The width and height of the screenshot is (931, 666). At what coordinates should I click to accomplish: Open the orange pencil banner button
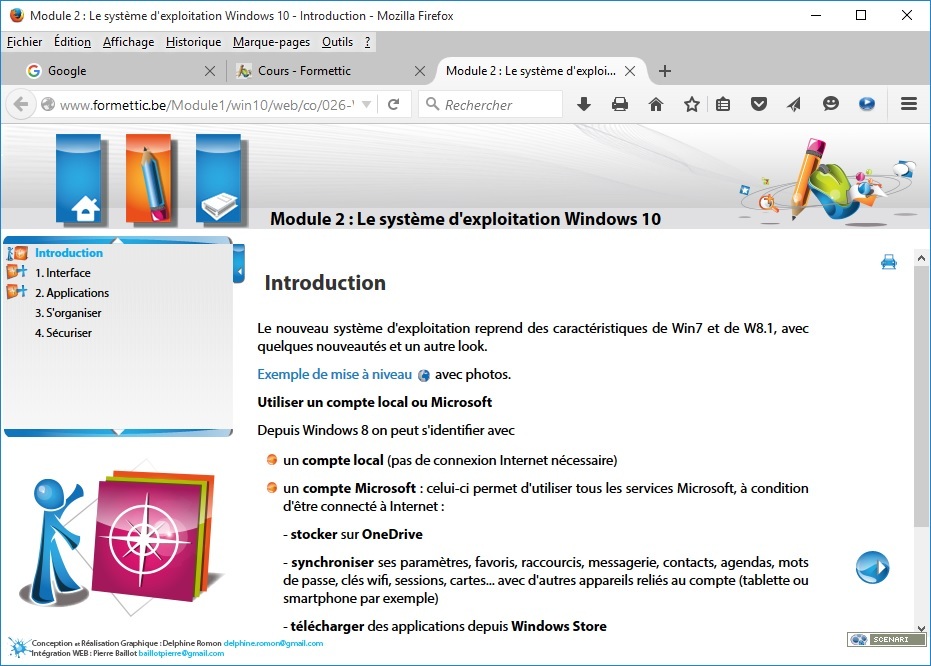[x=148, y=179]
